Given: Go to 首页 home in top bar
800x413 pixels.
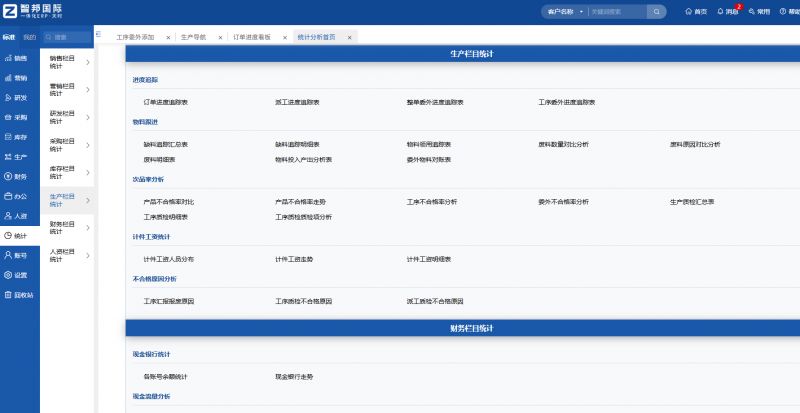Looking at the screenshot, I should coord(695,12).
